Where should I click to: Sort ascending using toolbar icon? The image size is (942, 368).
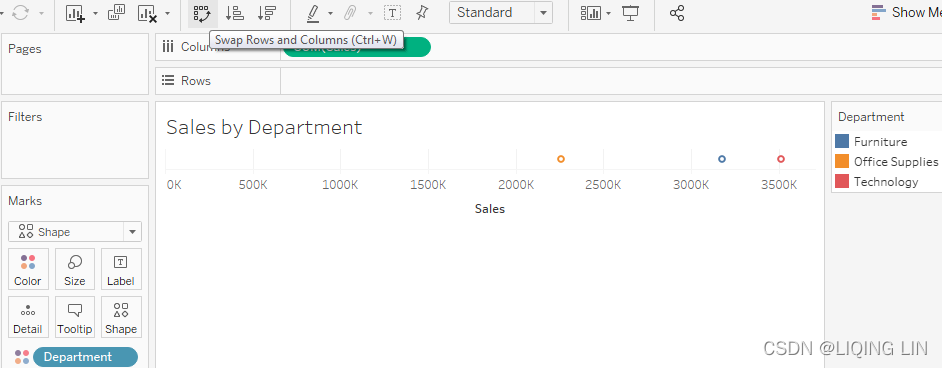coord(234,13)
